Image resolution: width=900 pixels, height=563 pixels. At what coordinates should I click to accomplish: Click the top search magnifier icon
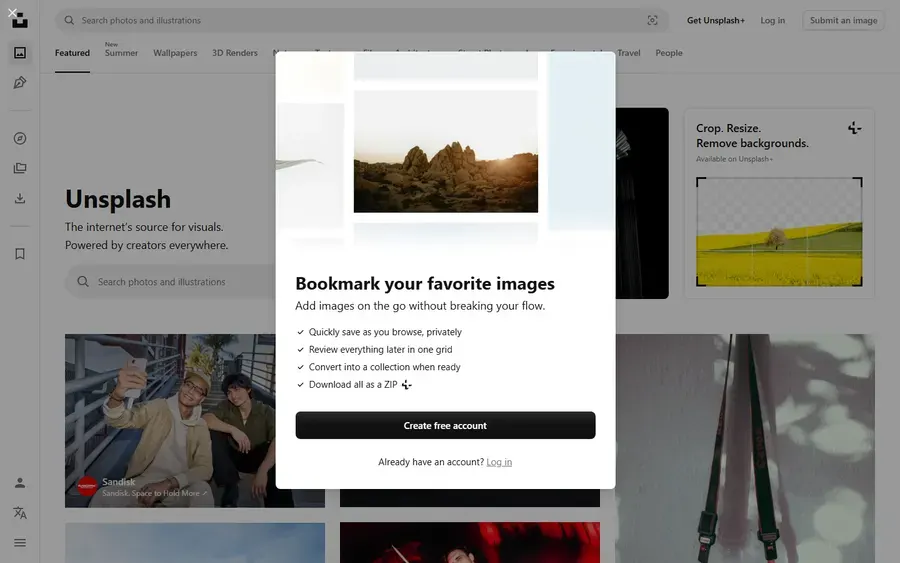point(69,20)
